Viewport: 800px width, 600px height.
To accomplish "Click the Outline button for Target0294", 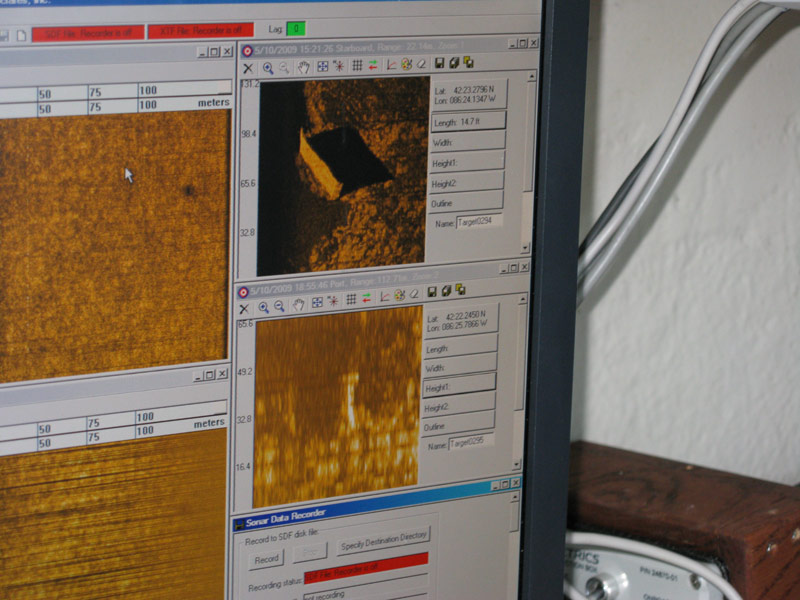I will [x=467, y=202].
